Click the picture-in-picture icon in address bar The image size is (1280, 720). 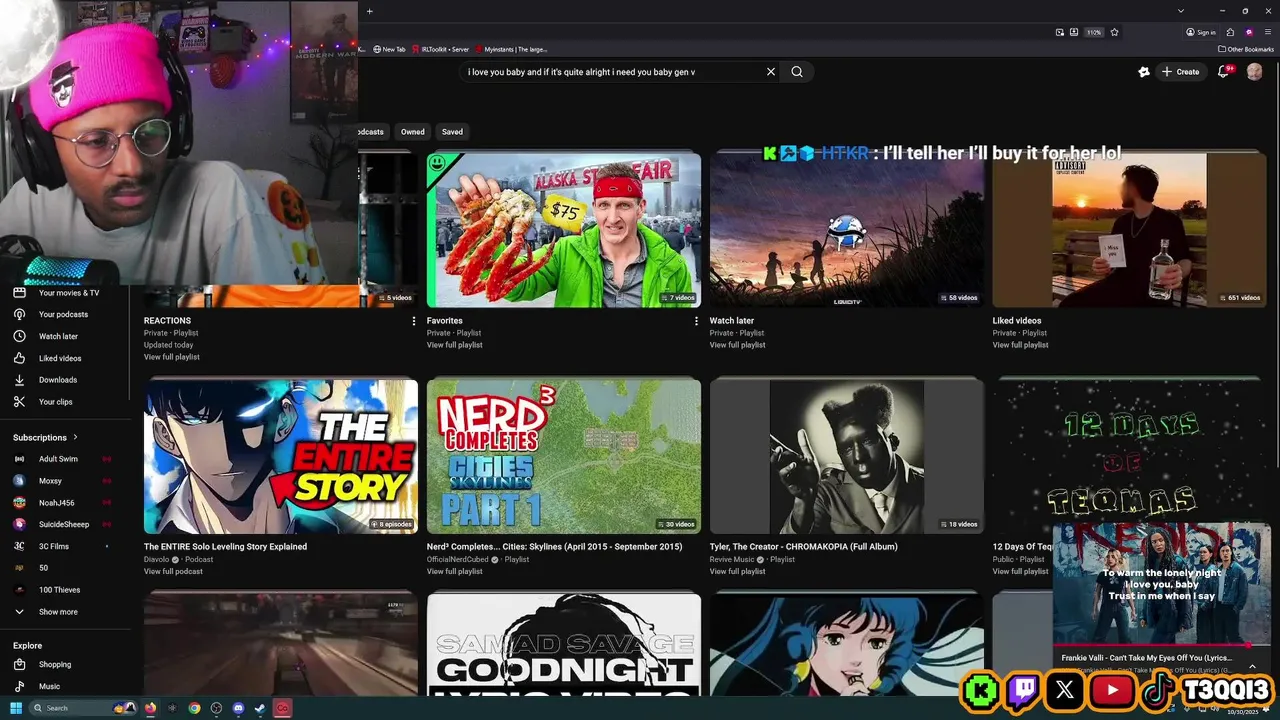click(x=1060, y=32)
